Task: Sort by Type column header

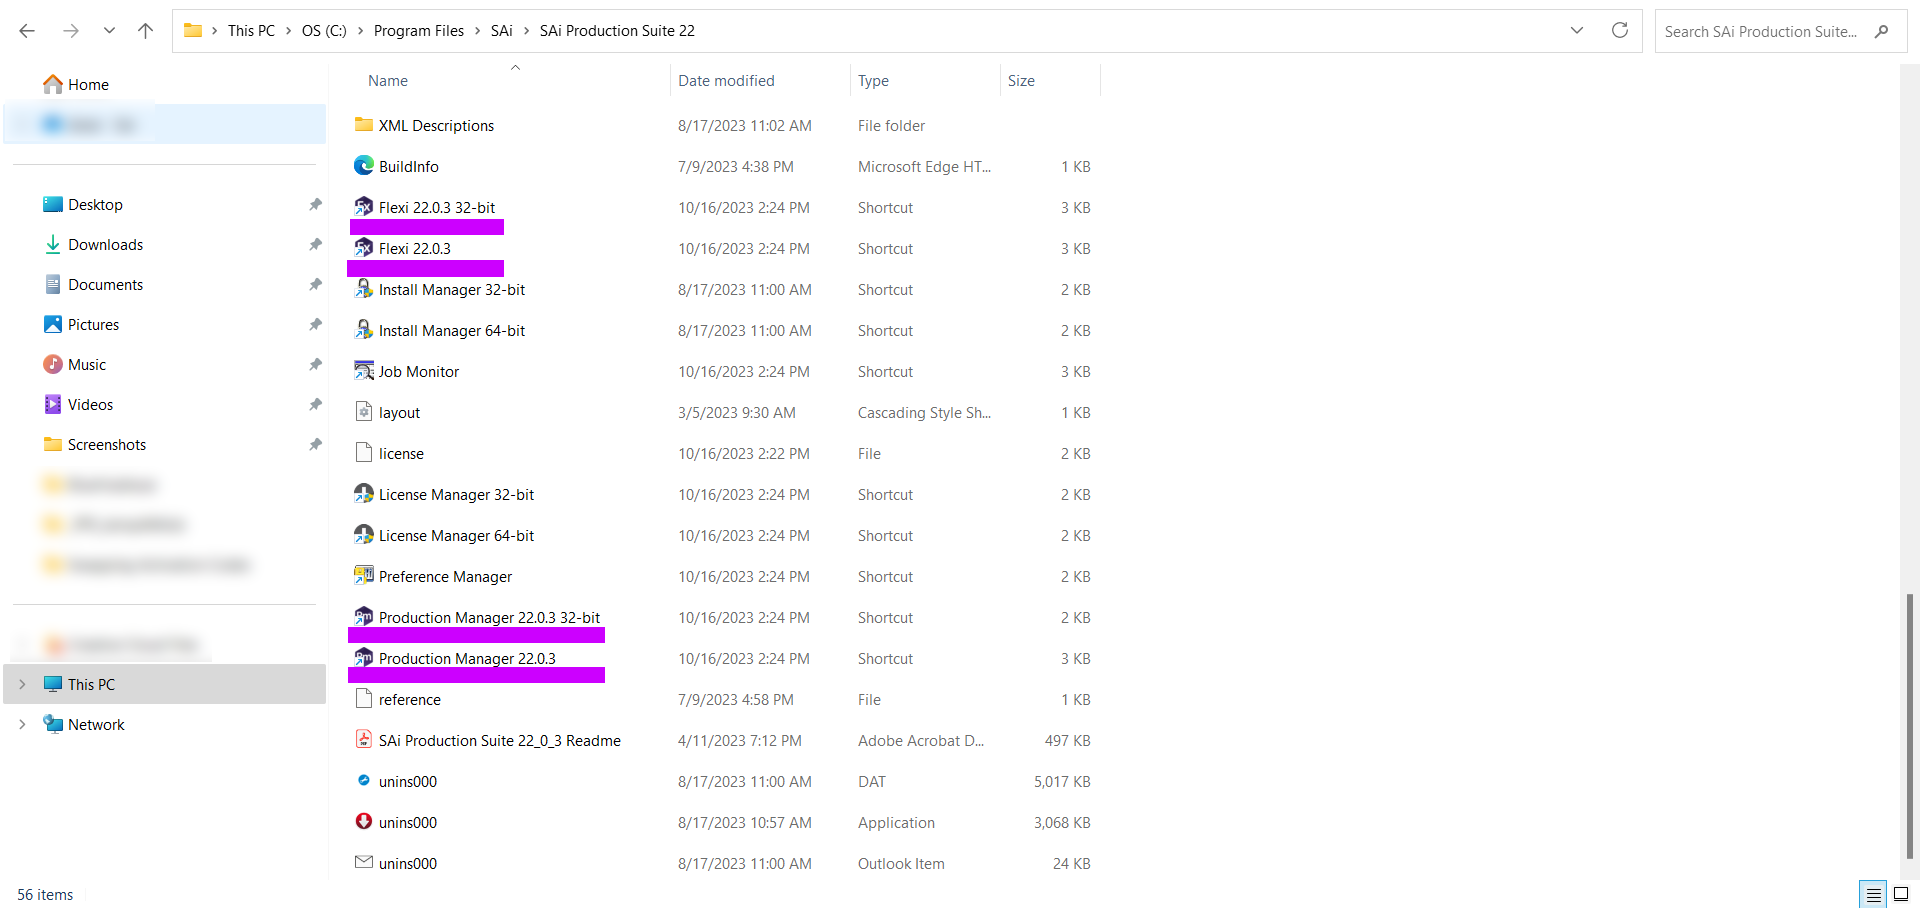Action: point(873,81)
